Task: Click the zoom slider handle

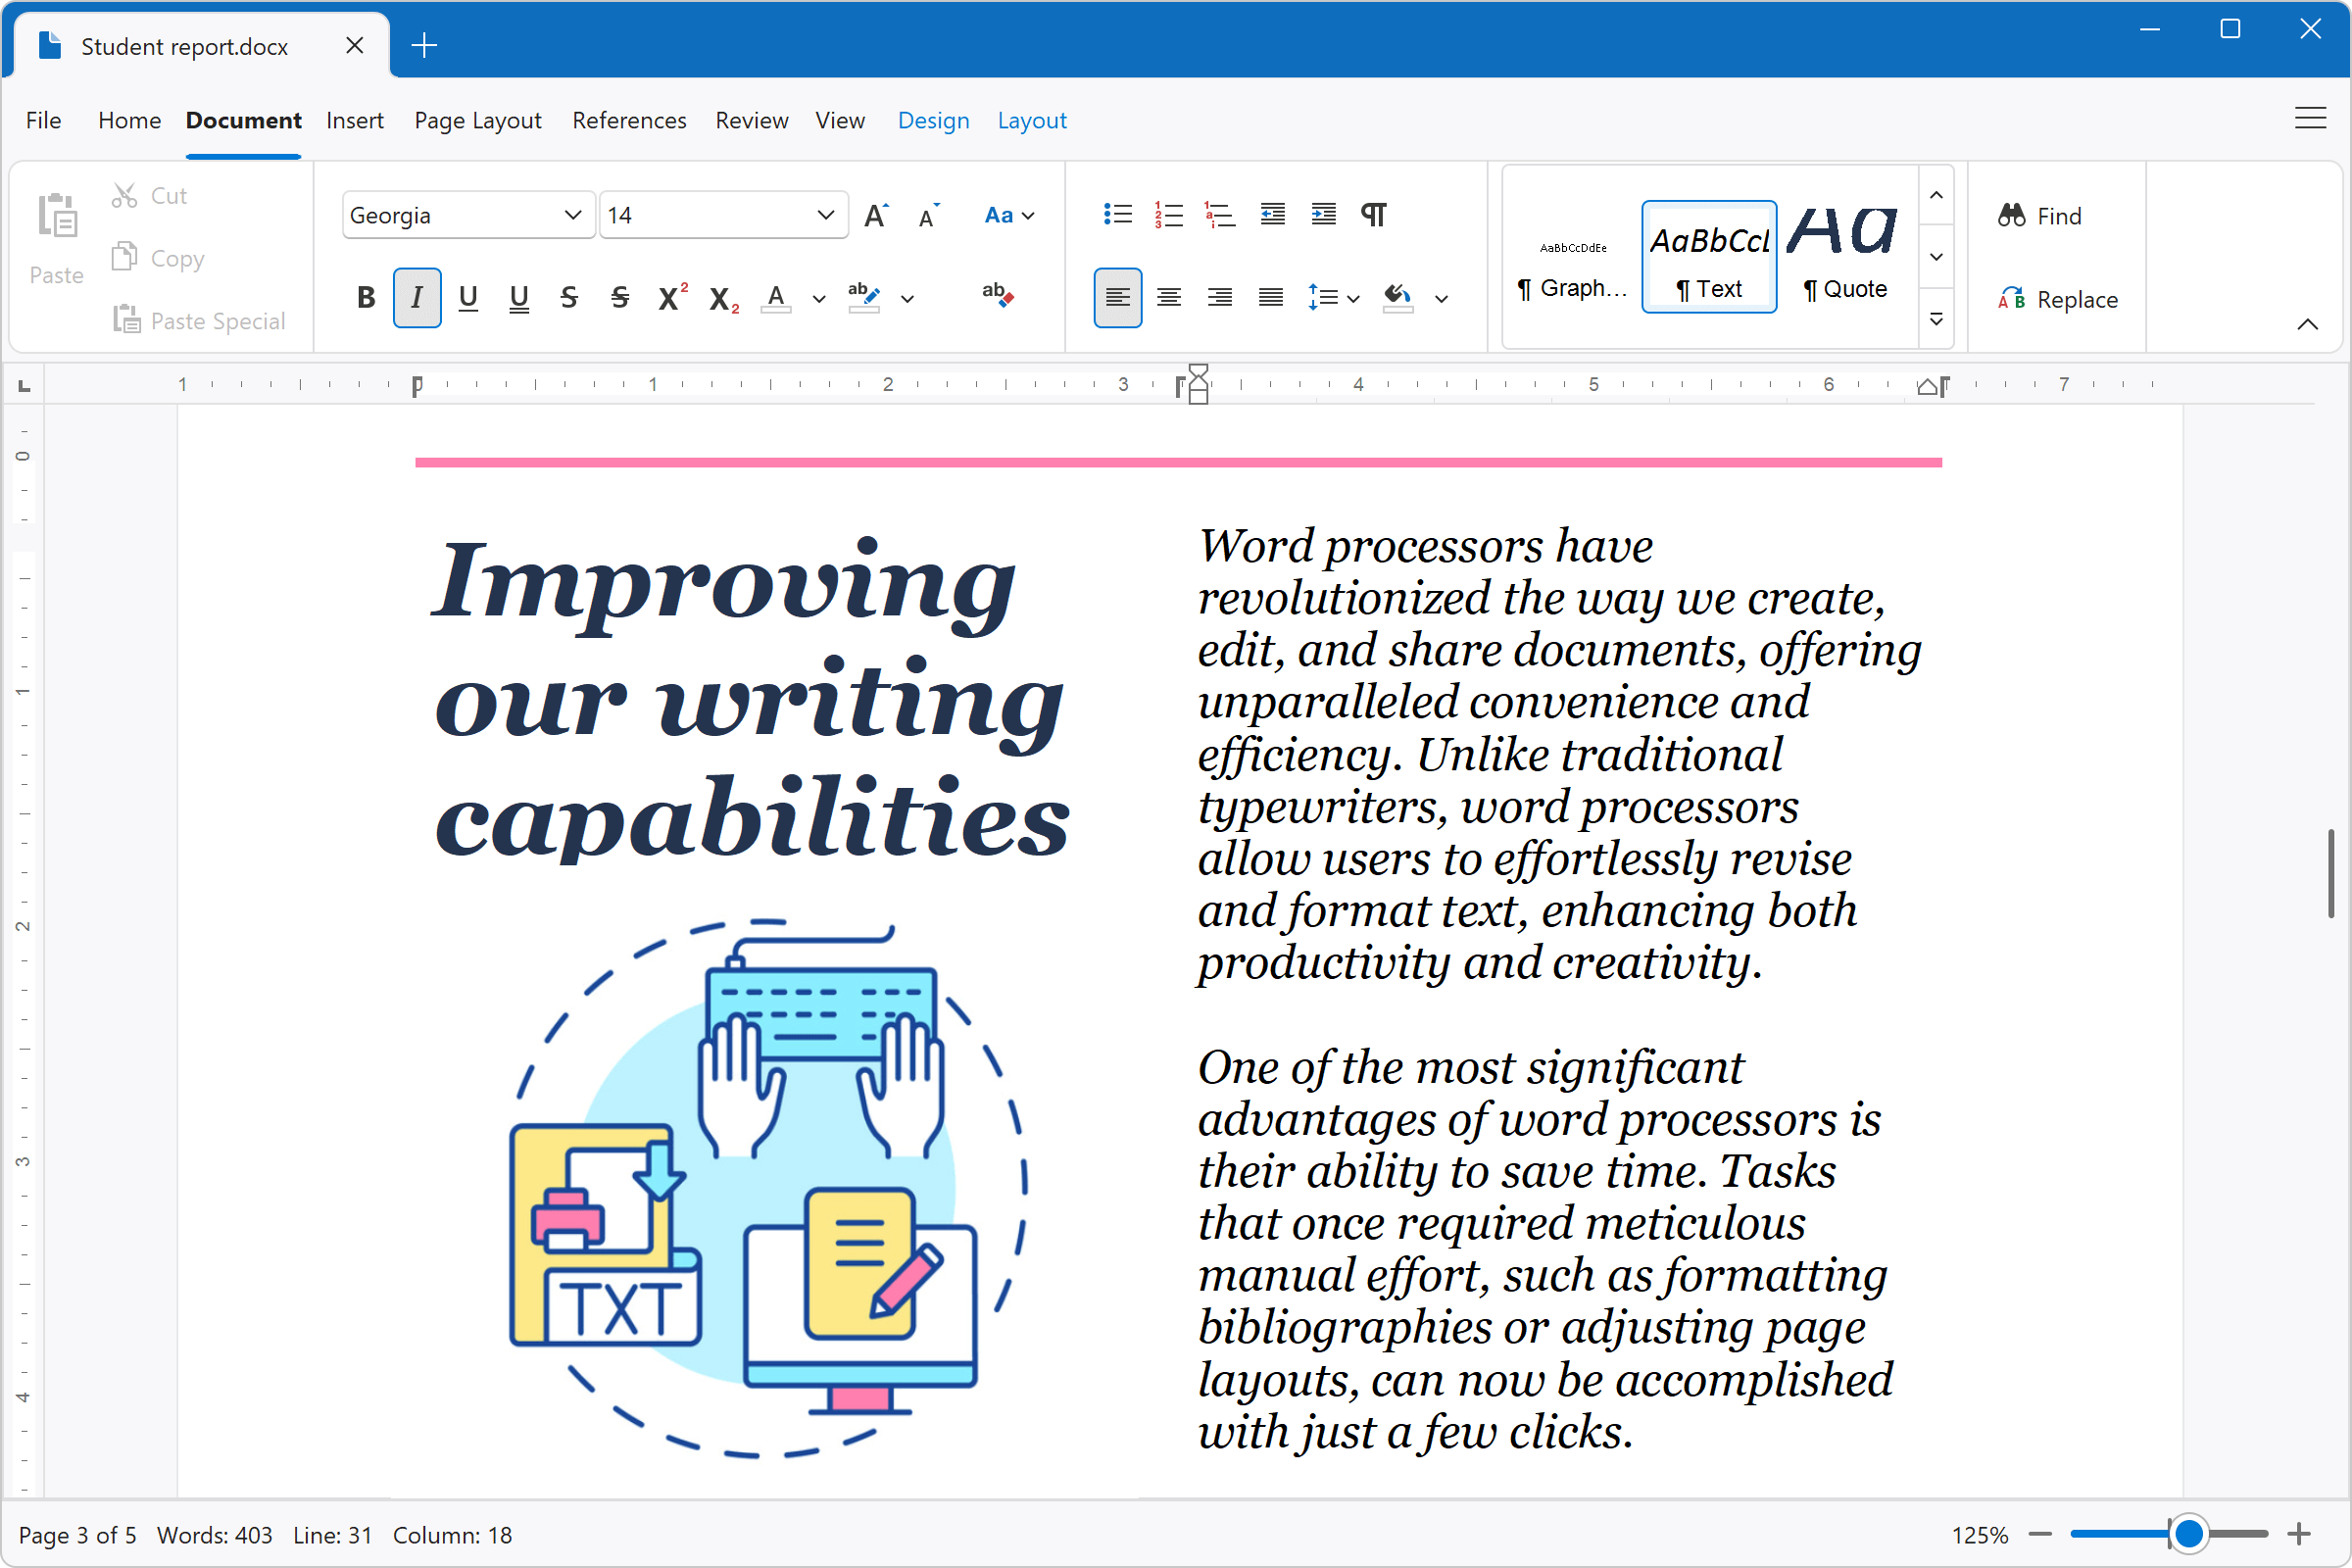Action: click(x=2188, y=1533)
